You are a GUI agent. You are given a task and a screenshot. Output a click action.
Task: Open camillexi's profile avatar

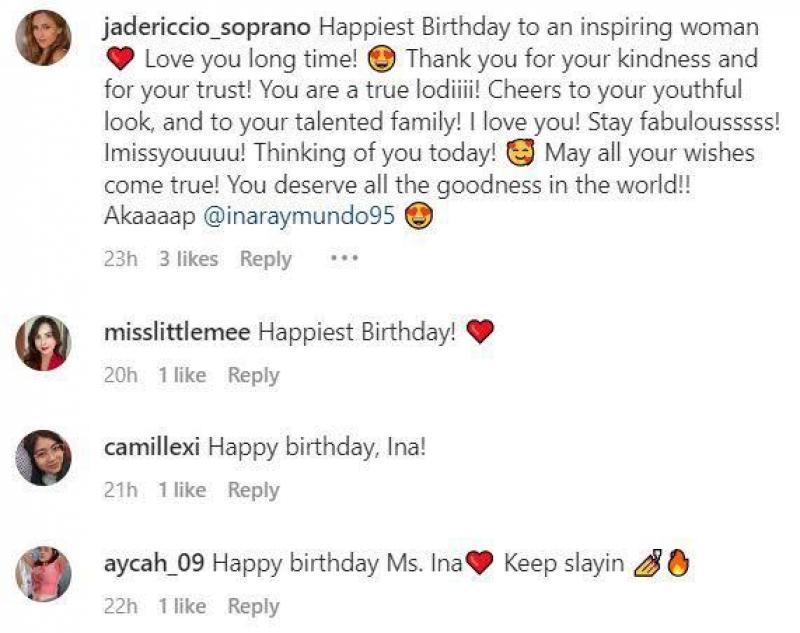pos(43,458)
